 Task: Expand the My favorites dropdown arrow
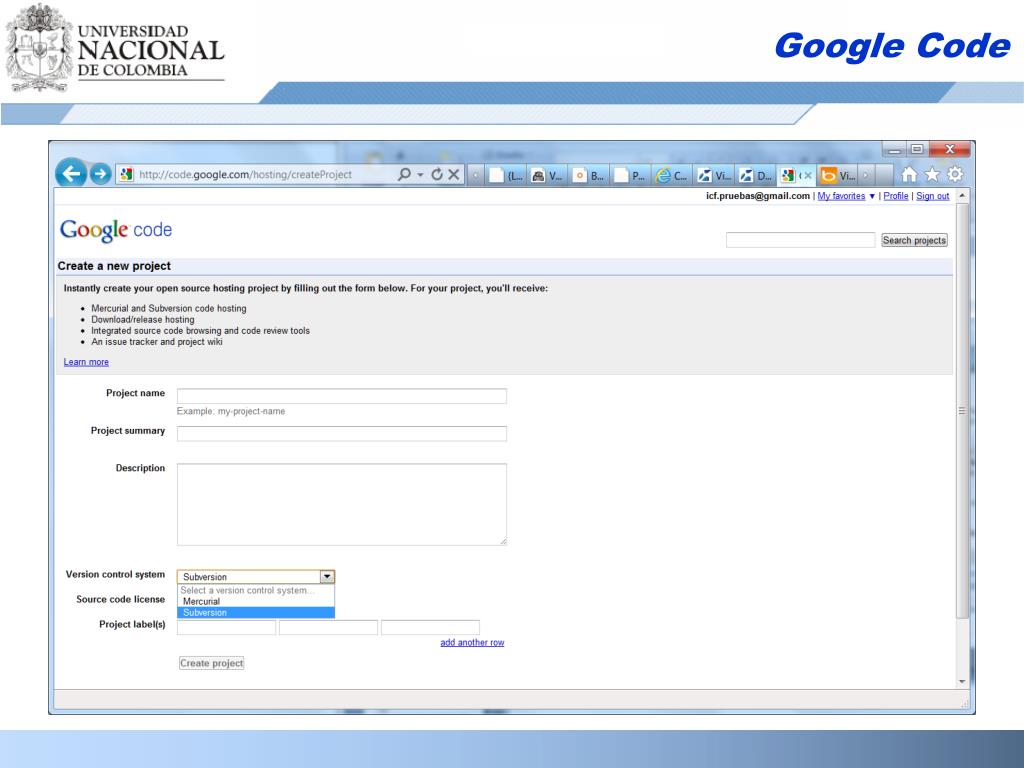click(x=872, y=197)
